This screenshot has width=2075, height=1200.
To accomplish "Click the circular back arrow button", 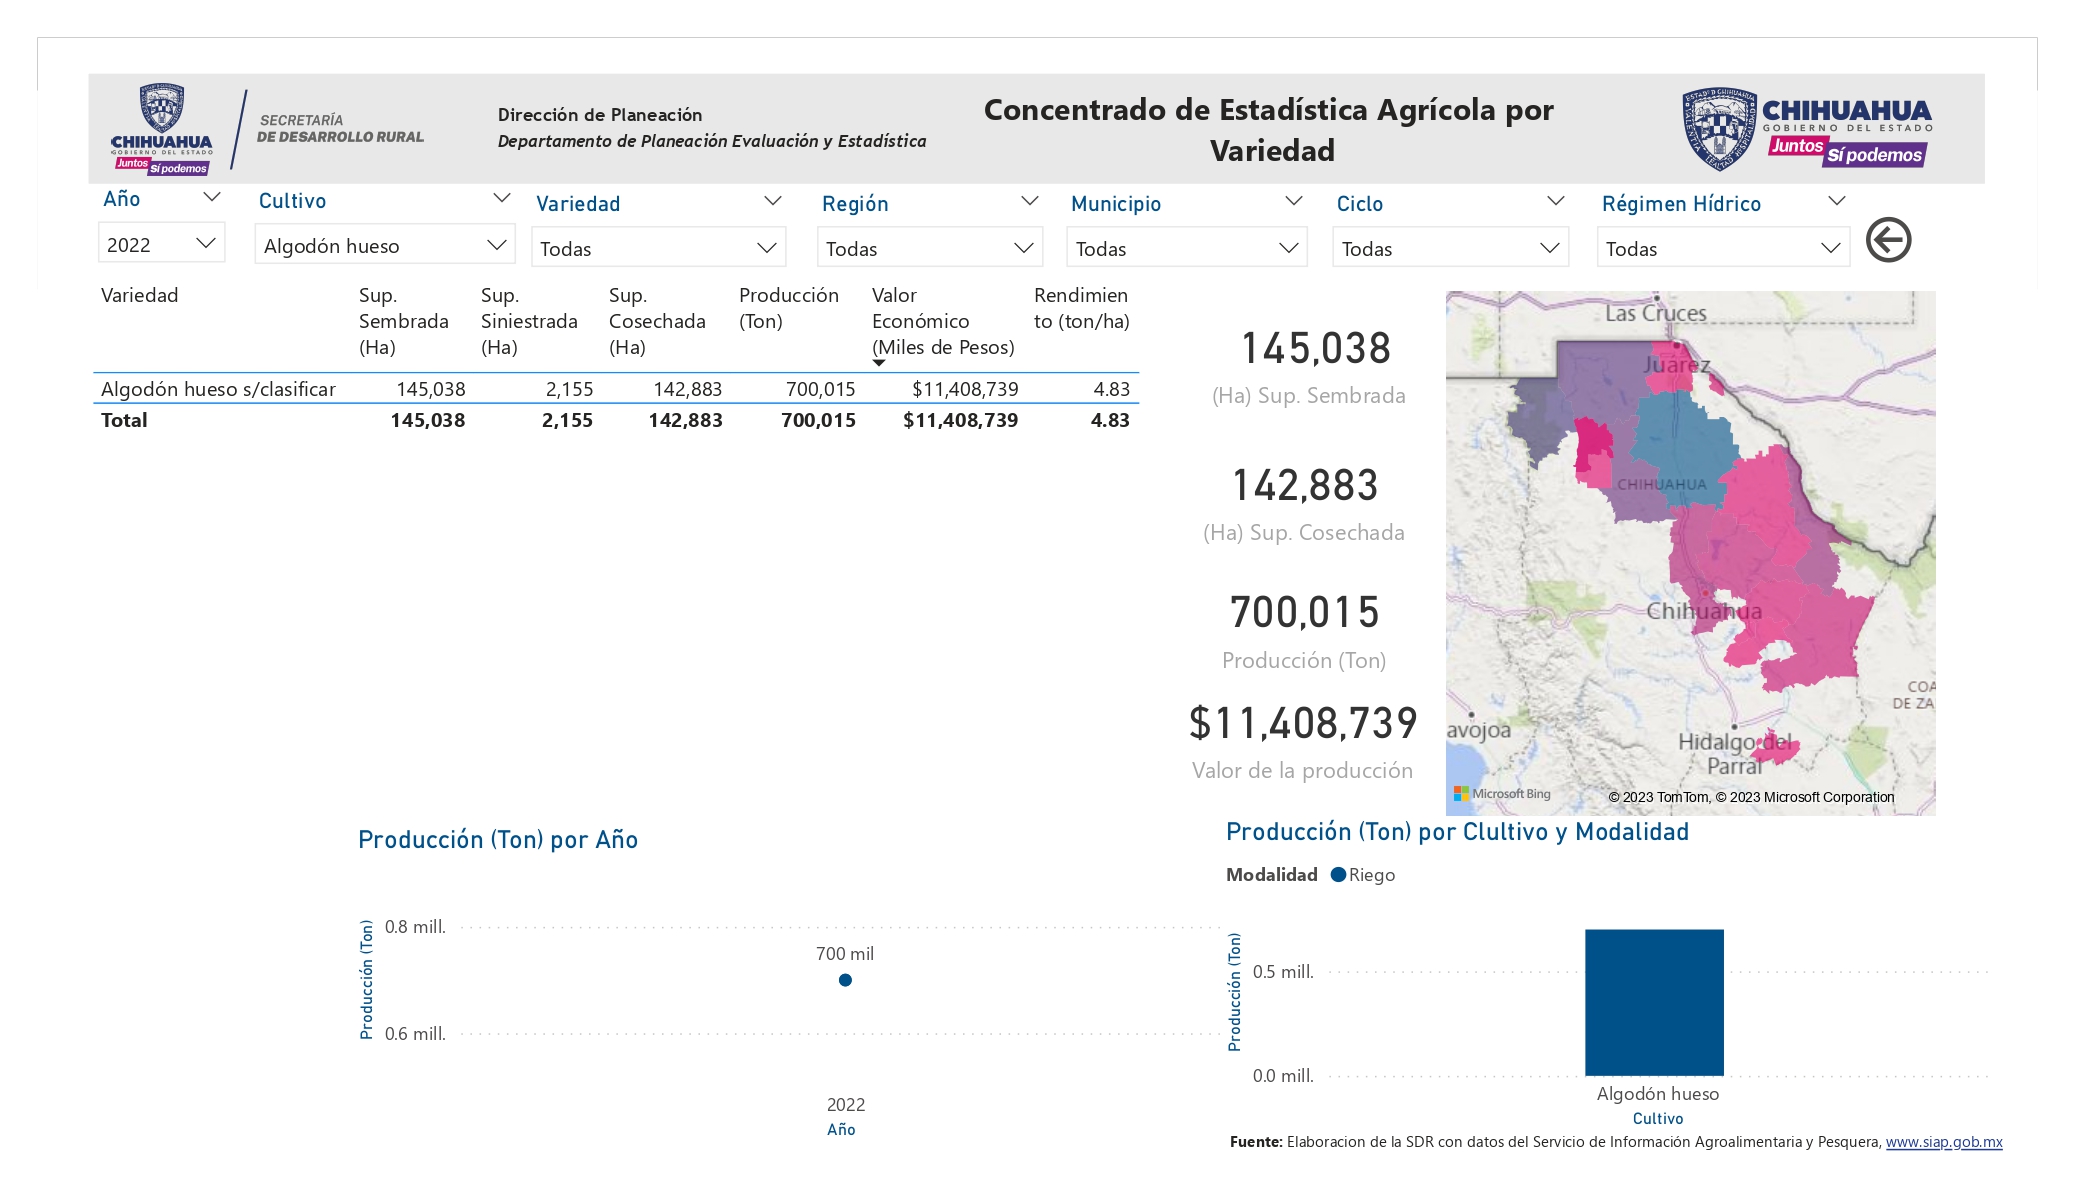I will 1888,240.
